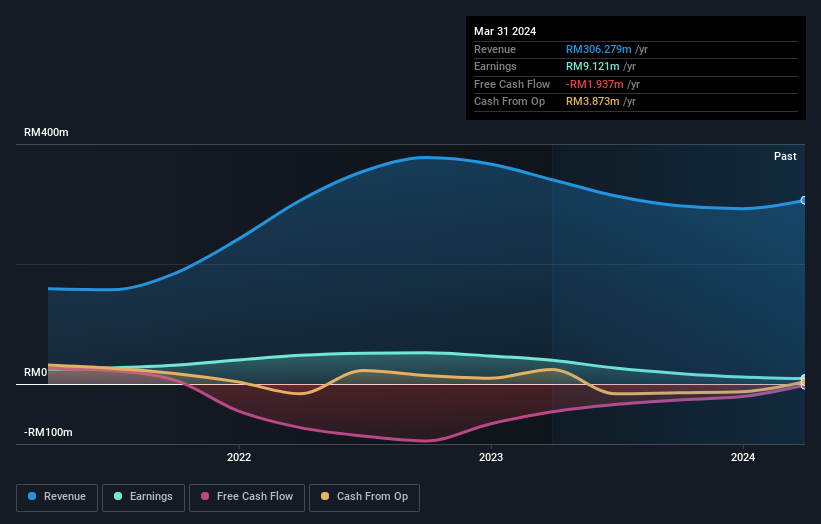Viewport: 821px width, 524px height.
Task: Click the Past label on chart
Action: [785, 156]
